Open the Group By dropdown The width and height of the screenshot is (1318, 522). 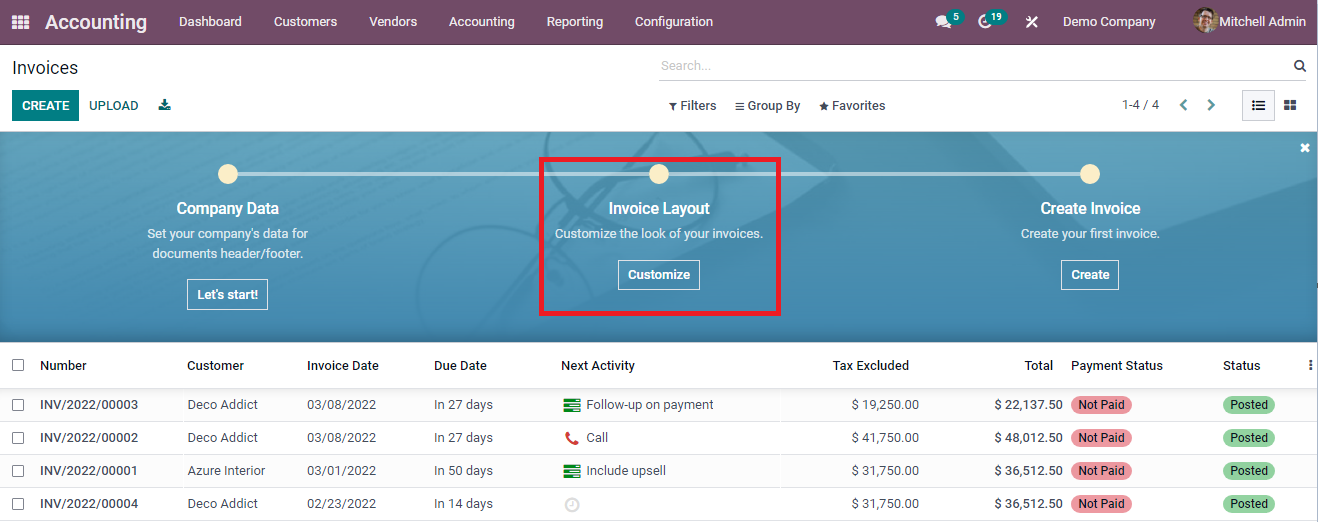coord(767,106)
